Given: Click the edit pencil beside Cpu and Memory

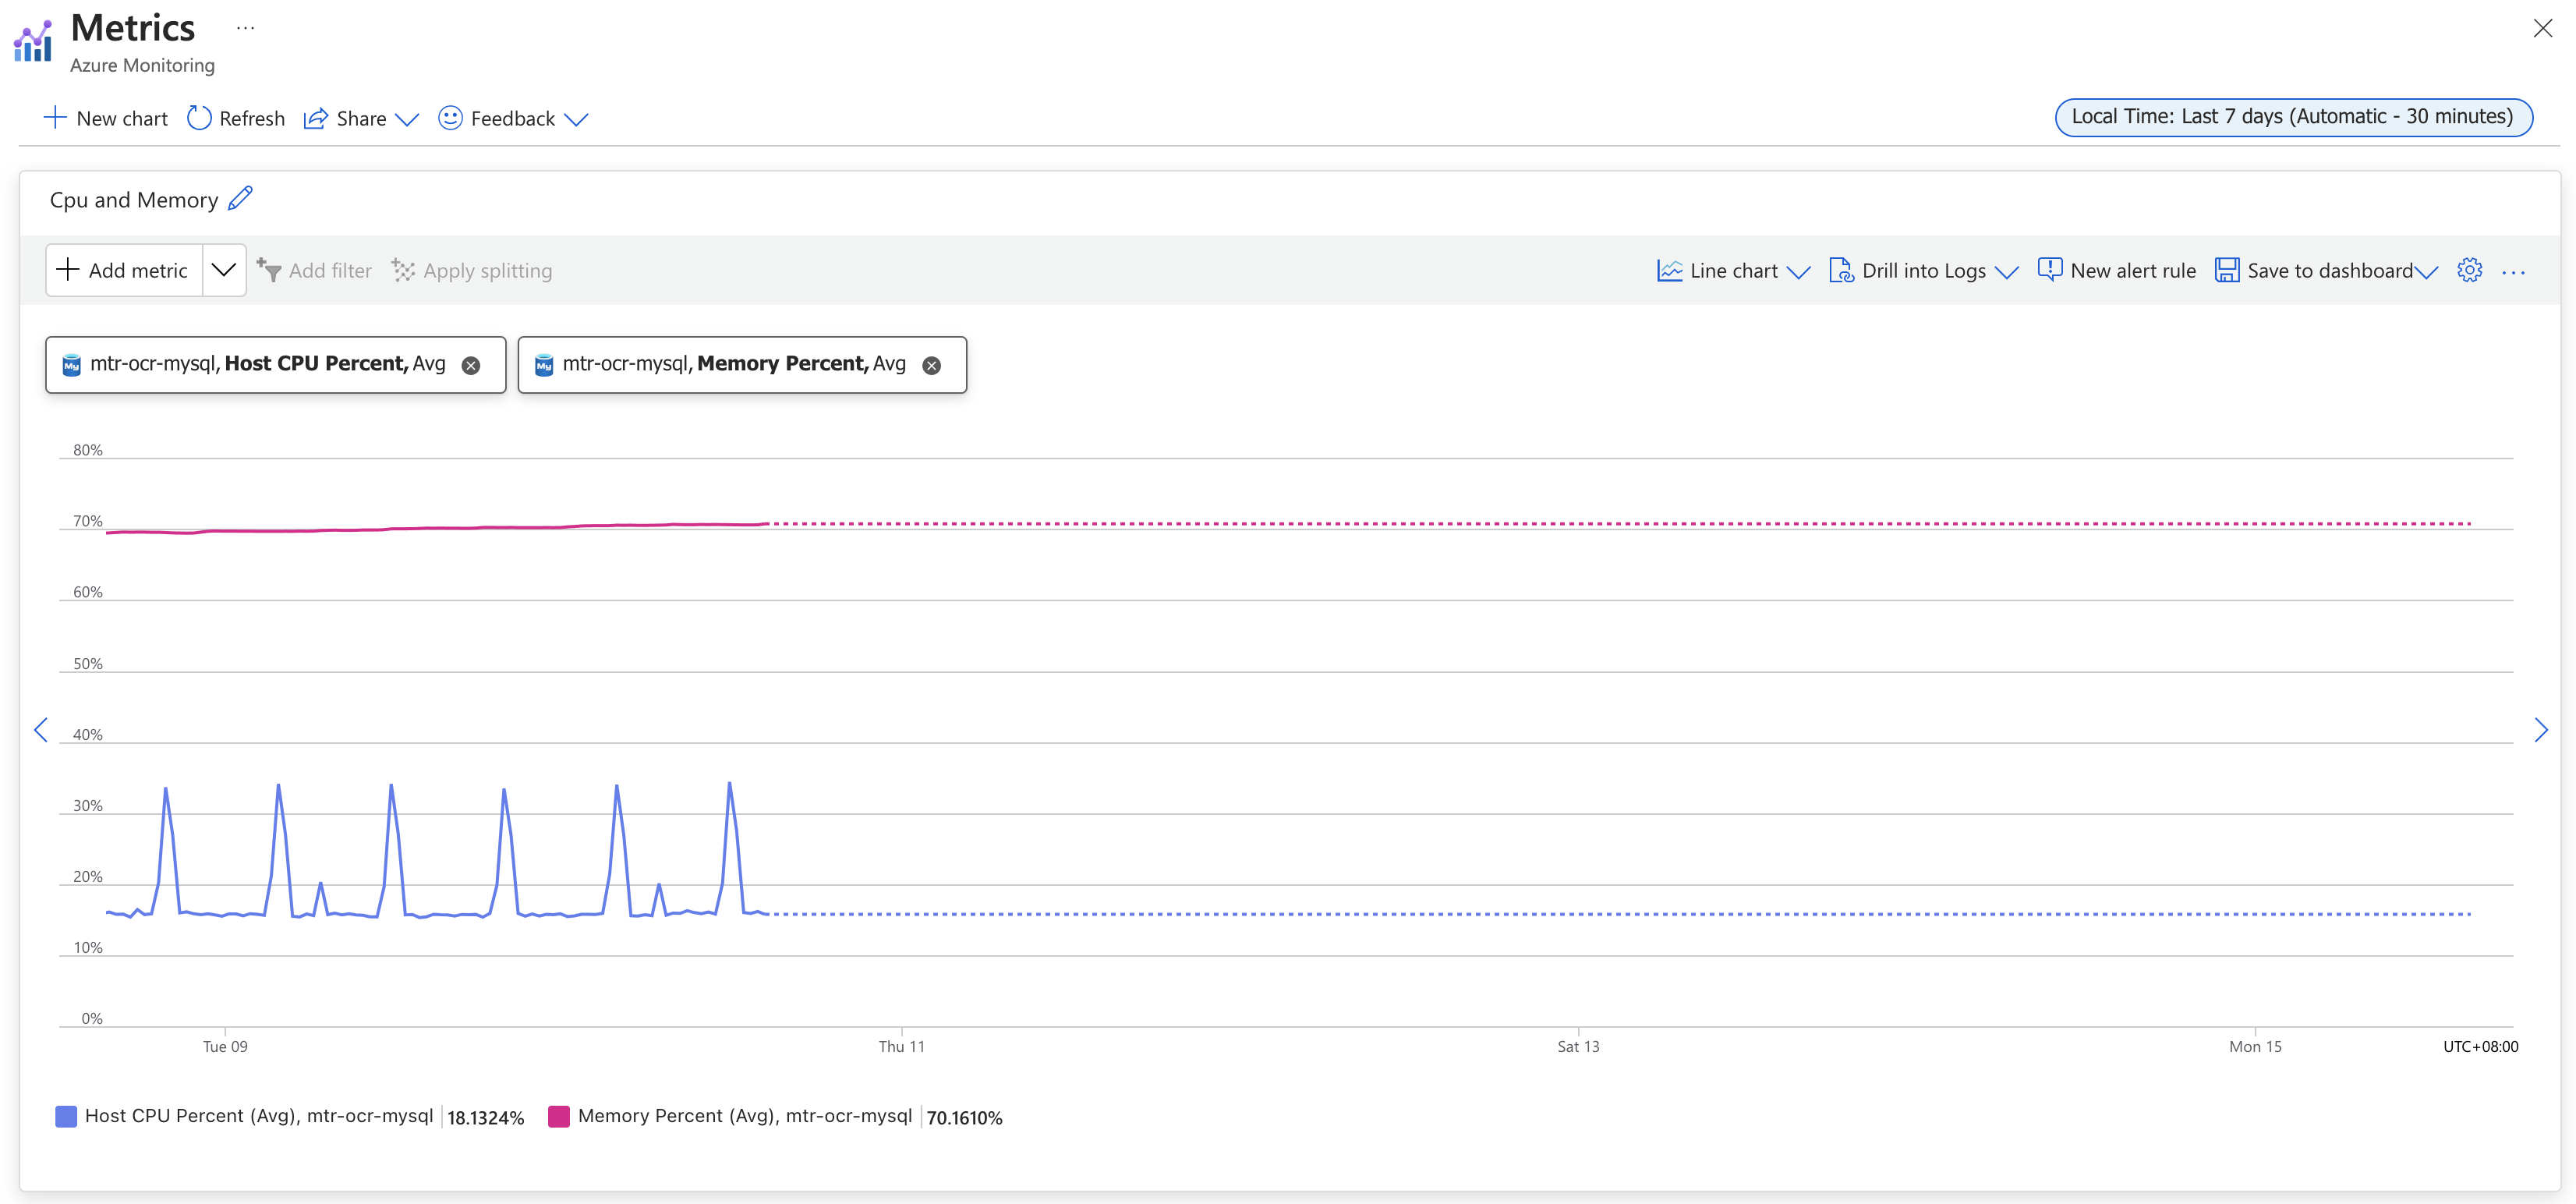Looking at the screenshot, I should pos(240,198).
